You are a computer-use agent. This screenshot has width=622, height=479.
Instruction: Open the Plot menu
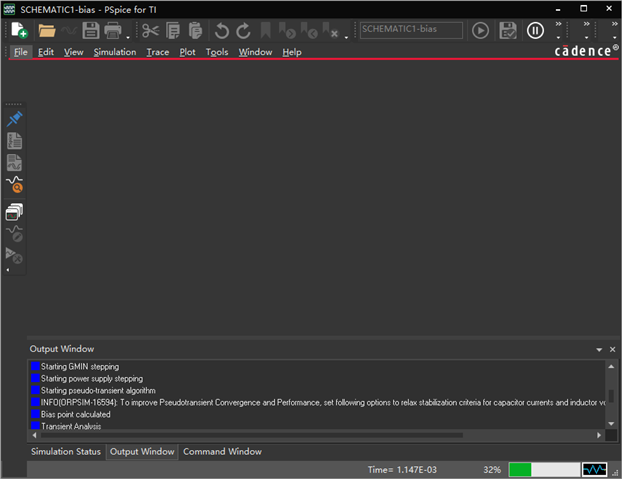pyautogui.click(x=187, y=52)
